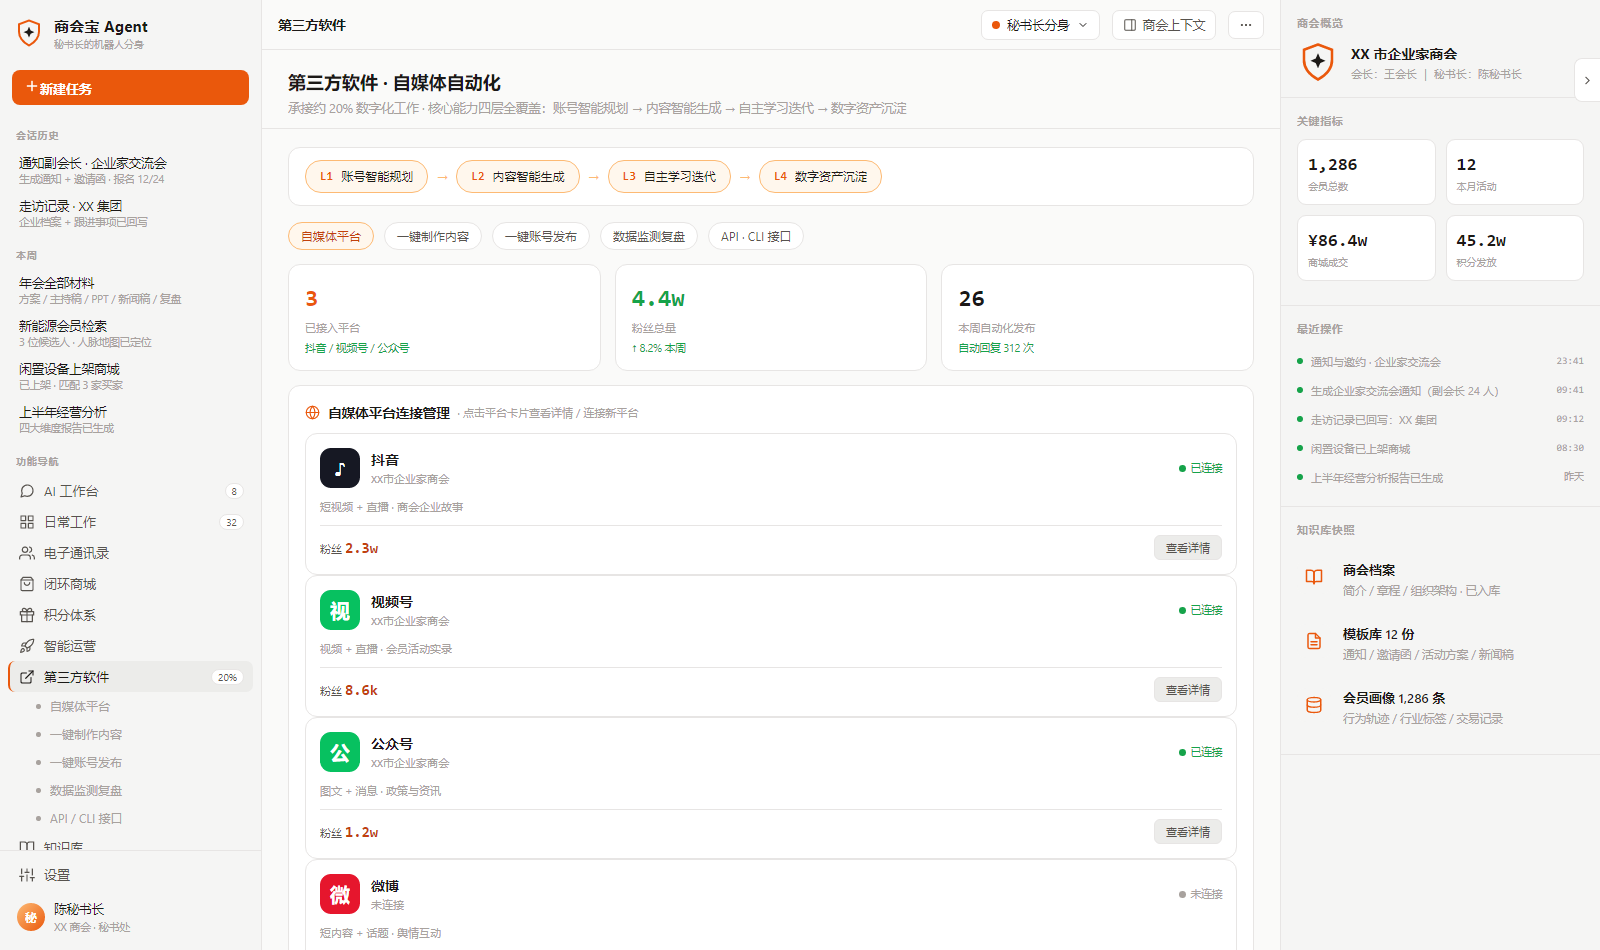Open 设置 sliders icon
This screenshot has height=950, width=1600.
tap(27, 875)
